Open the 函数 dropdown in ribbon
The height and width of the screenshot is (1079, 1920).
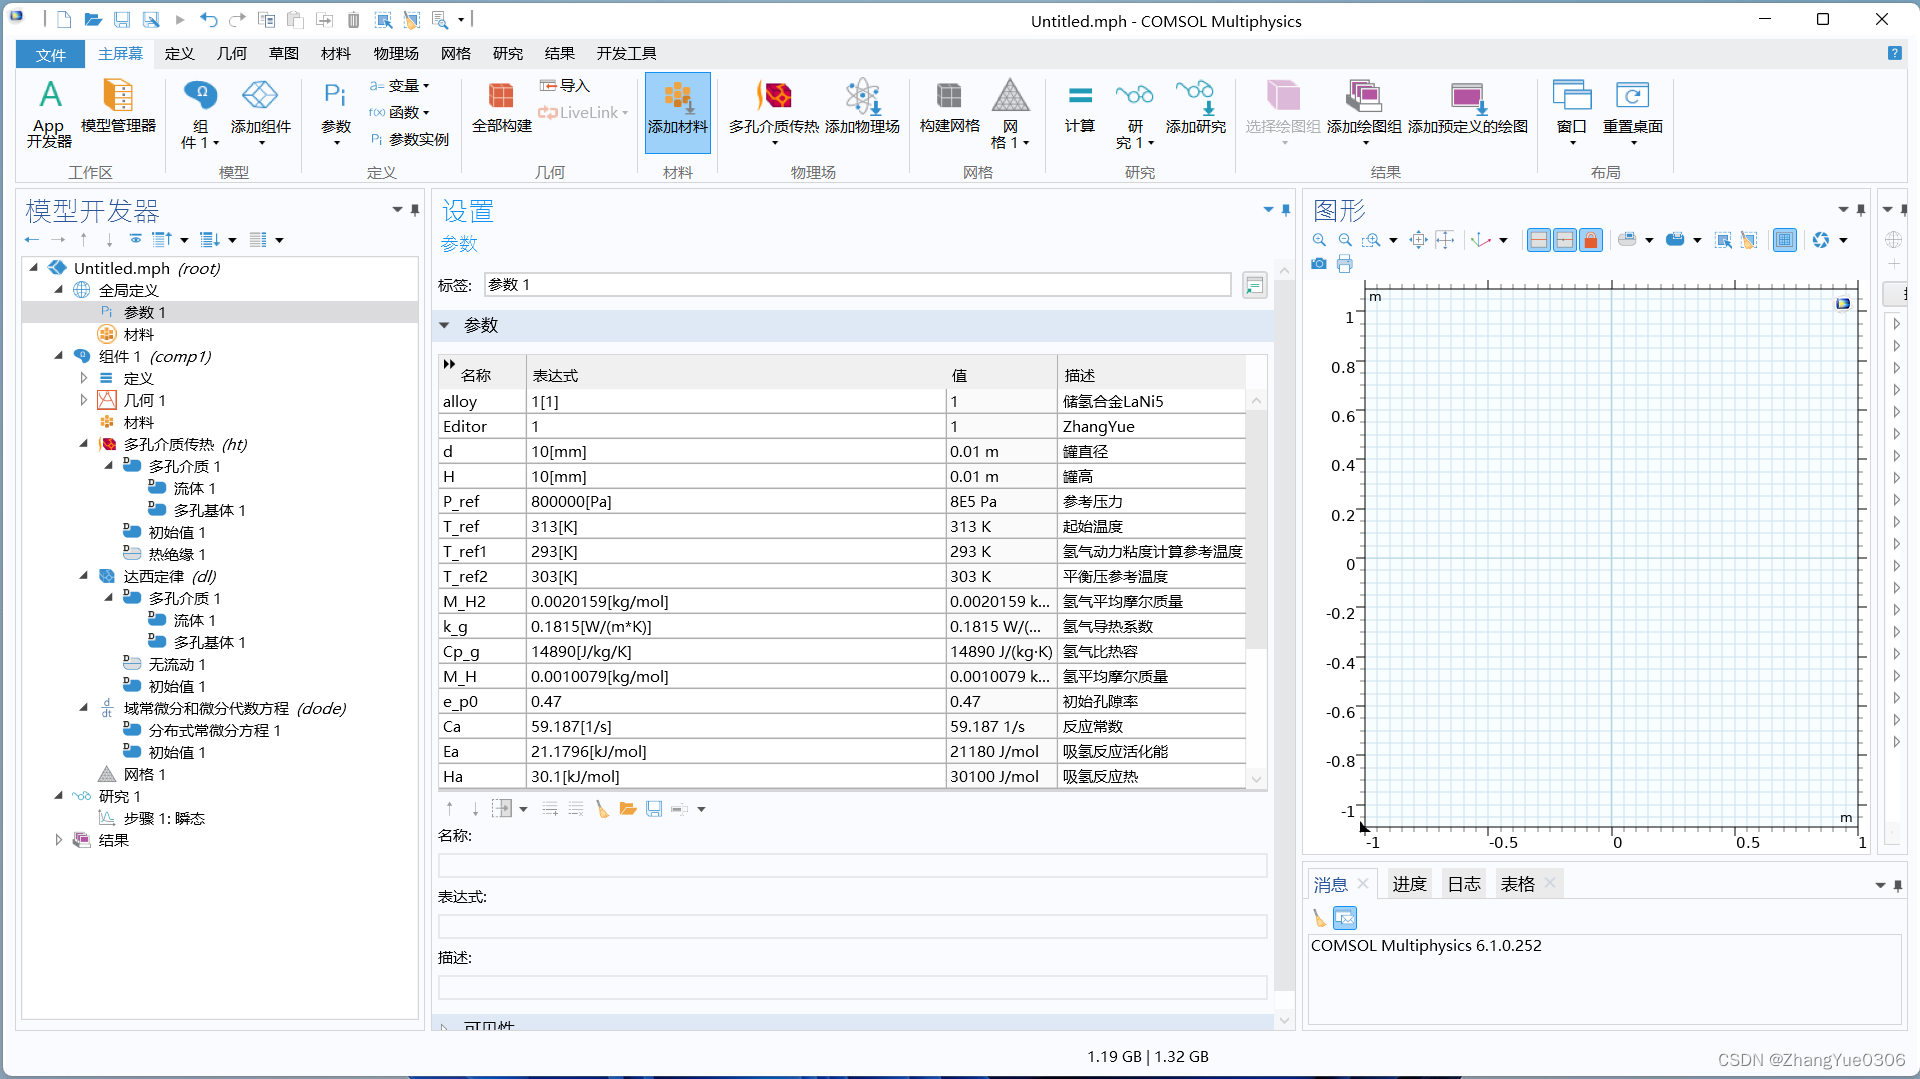point(400,112)
